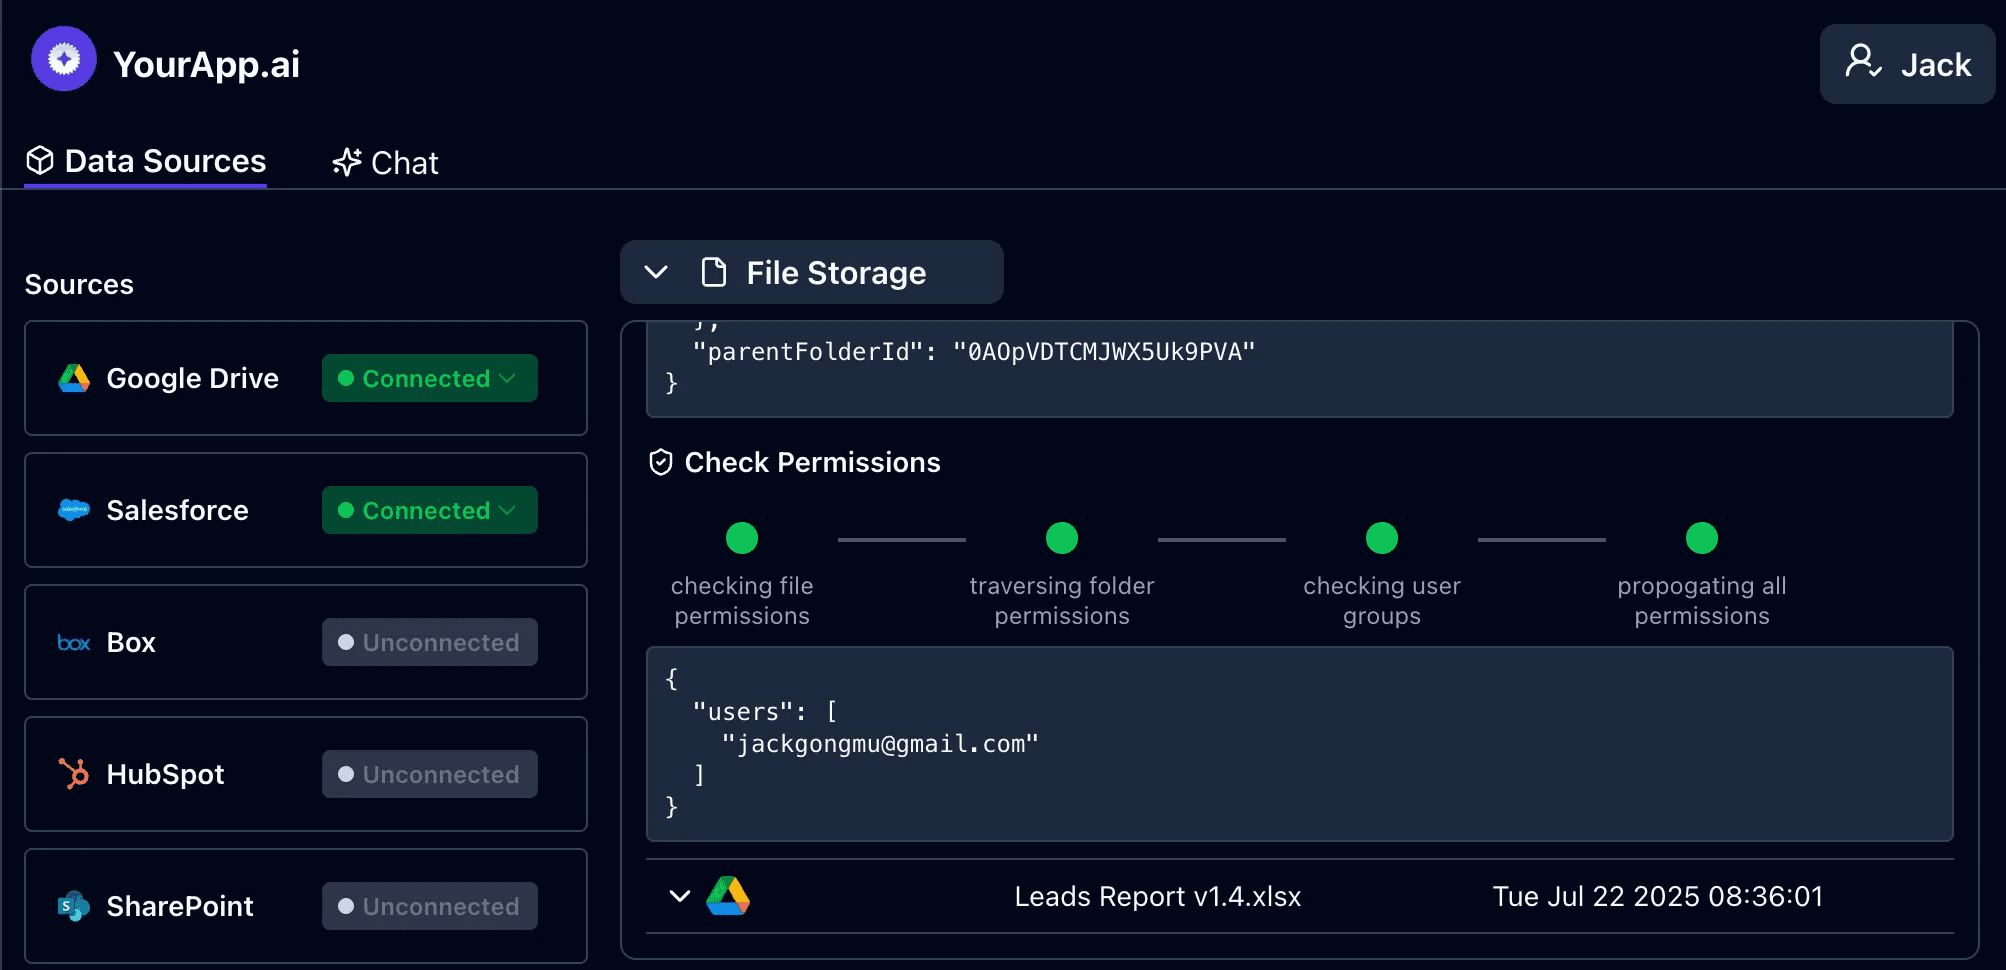
Task: Click the Google Drive icon beside Leads Report
Action: point(728,896)
